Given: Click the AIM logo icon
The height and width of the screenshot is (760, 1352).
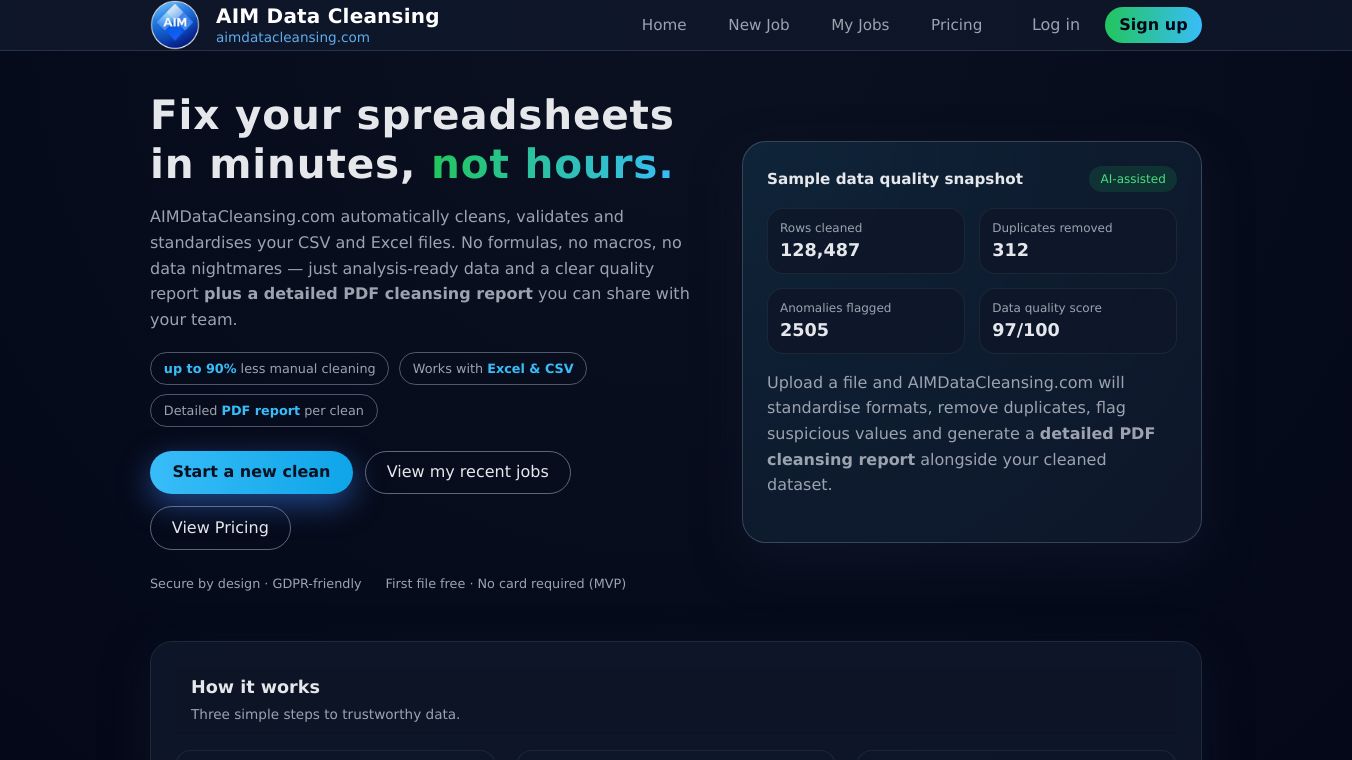Looking at the screenshot, I should coord(175,25).
